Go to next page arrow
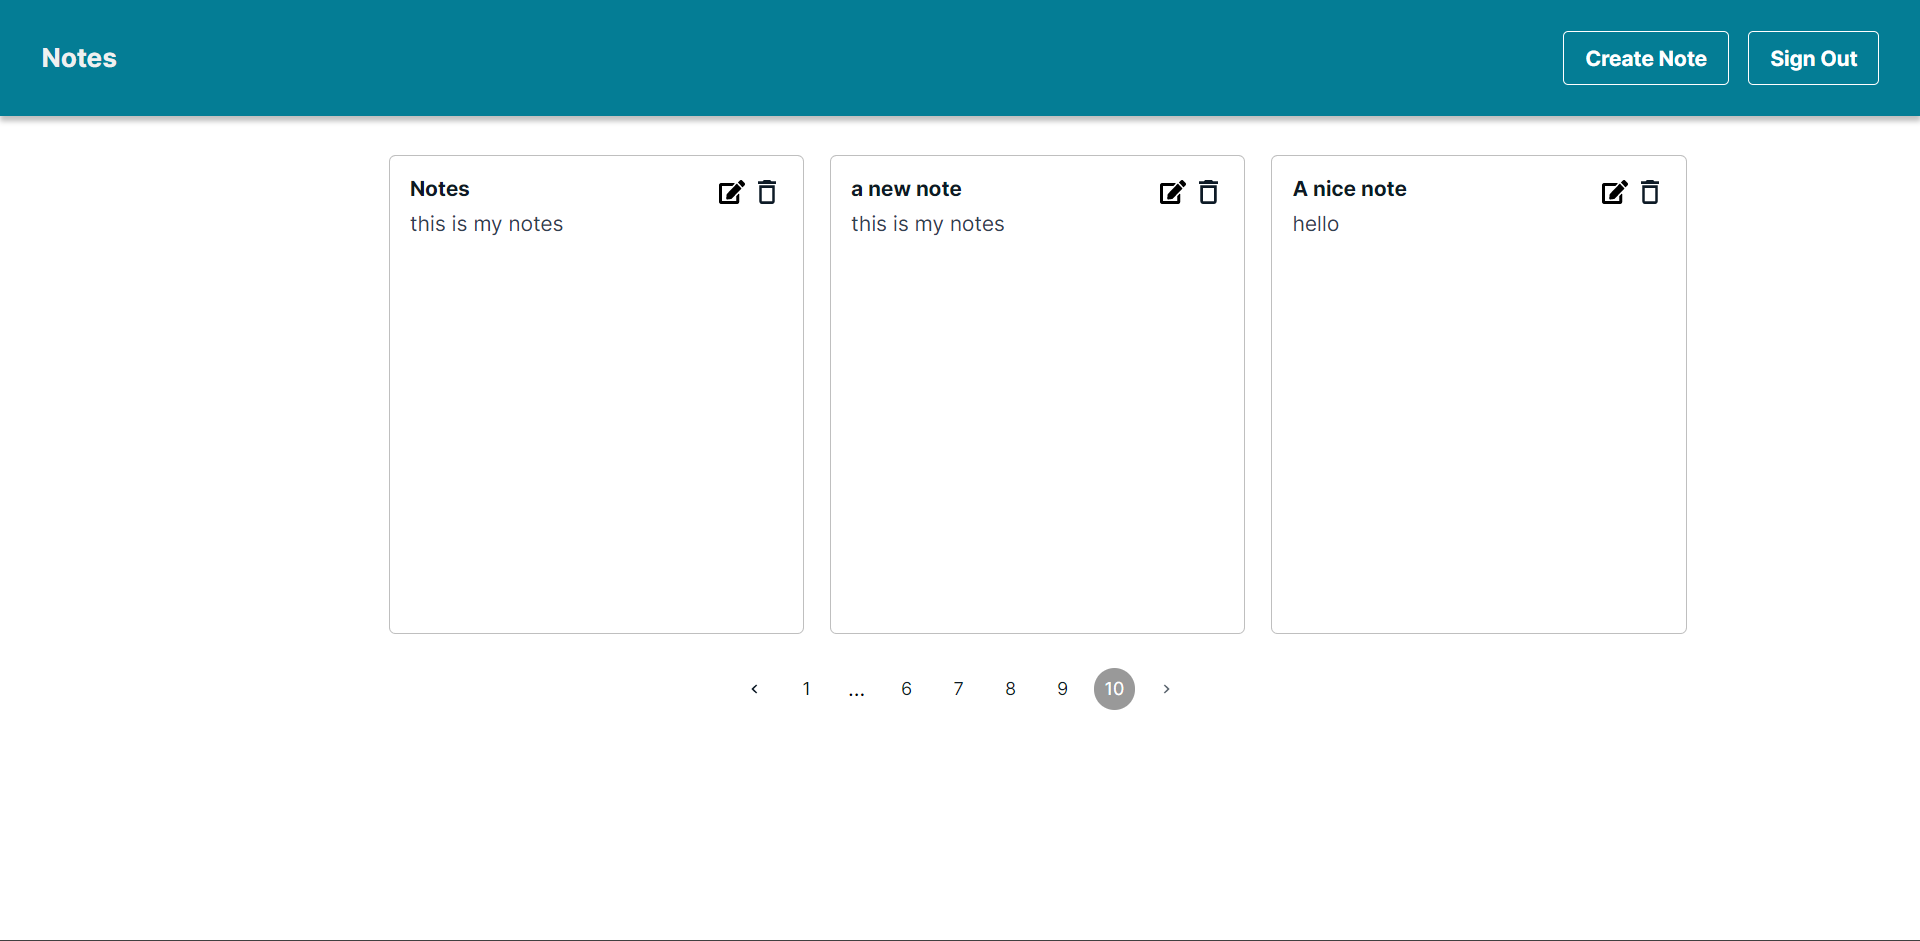This screenshot has height=941, width=1920. [x=1166, y=689]
